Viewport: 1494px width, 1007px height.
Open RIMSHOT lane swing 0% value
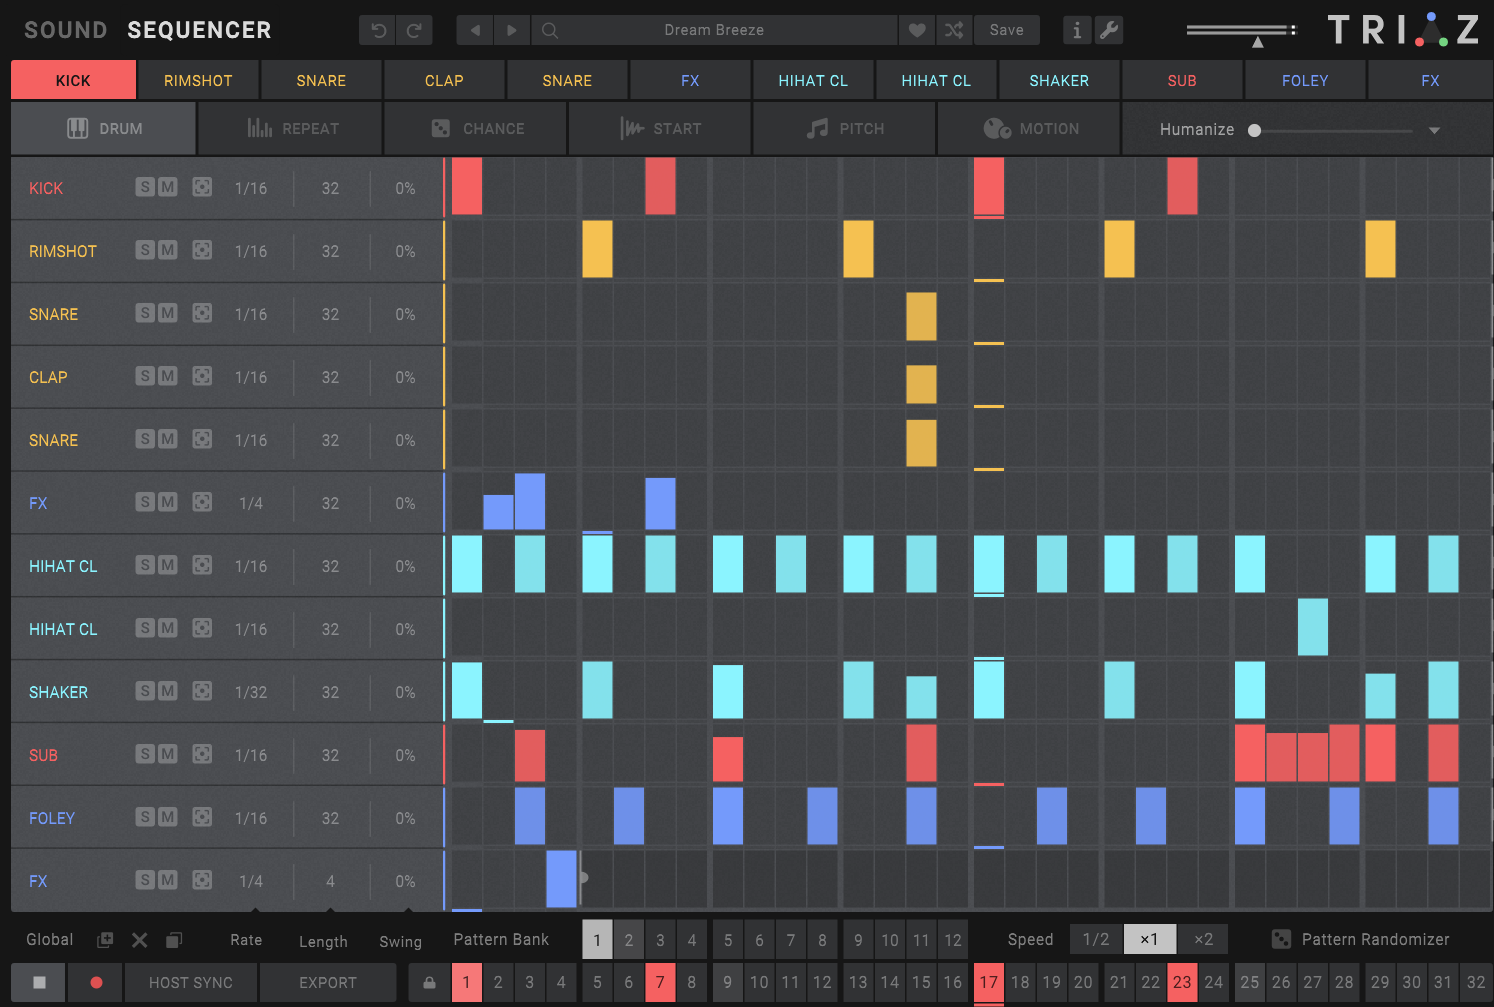[405, 251]
